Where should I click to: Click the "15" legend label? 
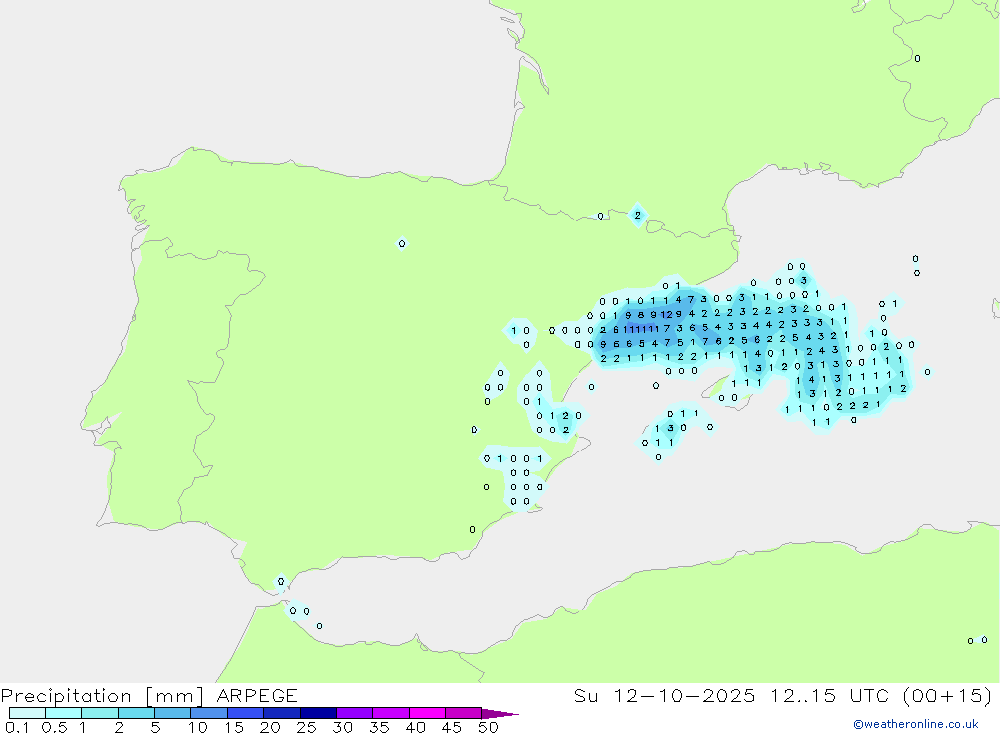(x=234, y=727)
